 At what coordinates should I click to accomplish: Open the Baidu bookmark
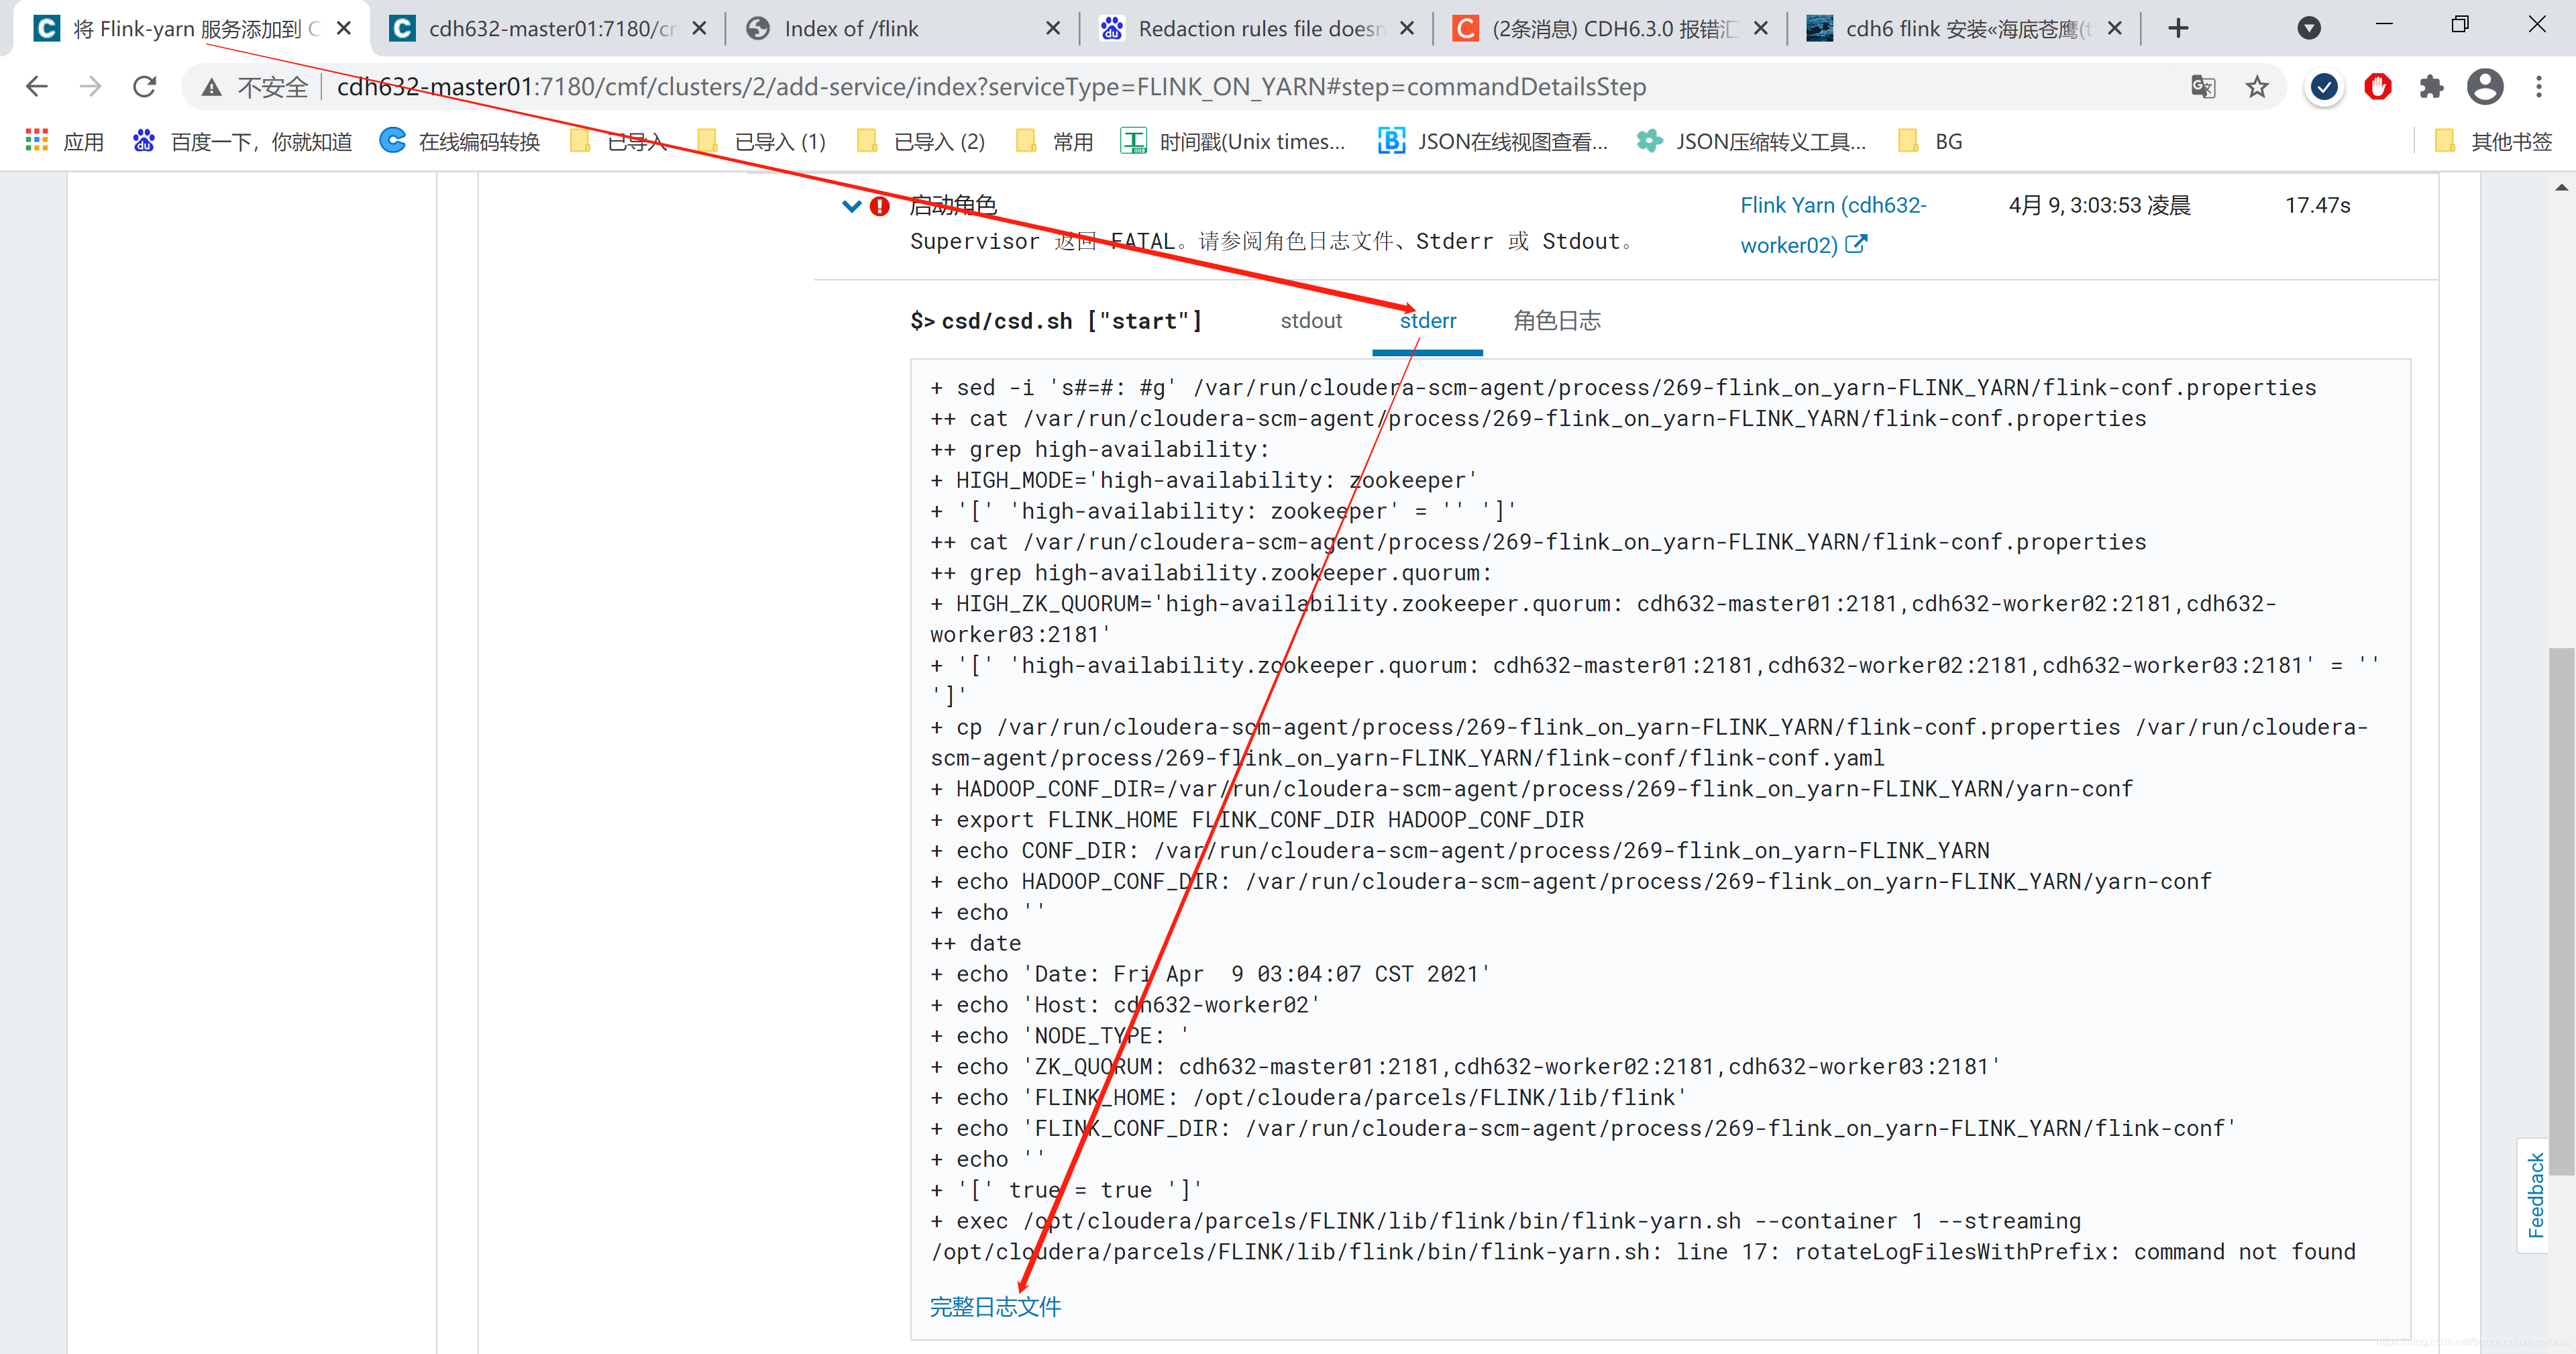[242, 141]
